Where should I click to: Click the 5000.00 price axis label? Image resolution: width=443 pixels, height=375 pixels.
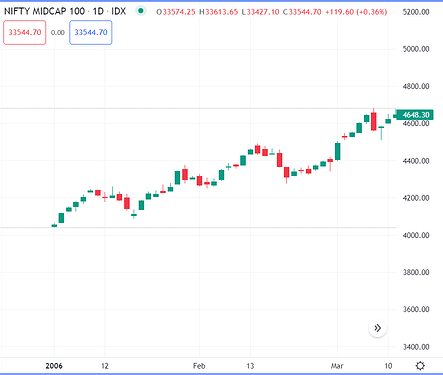pyautogui.click(x=416, y=49)
